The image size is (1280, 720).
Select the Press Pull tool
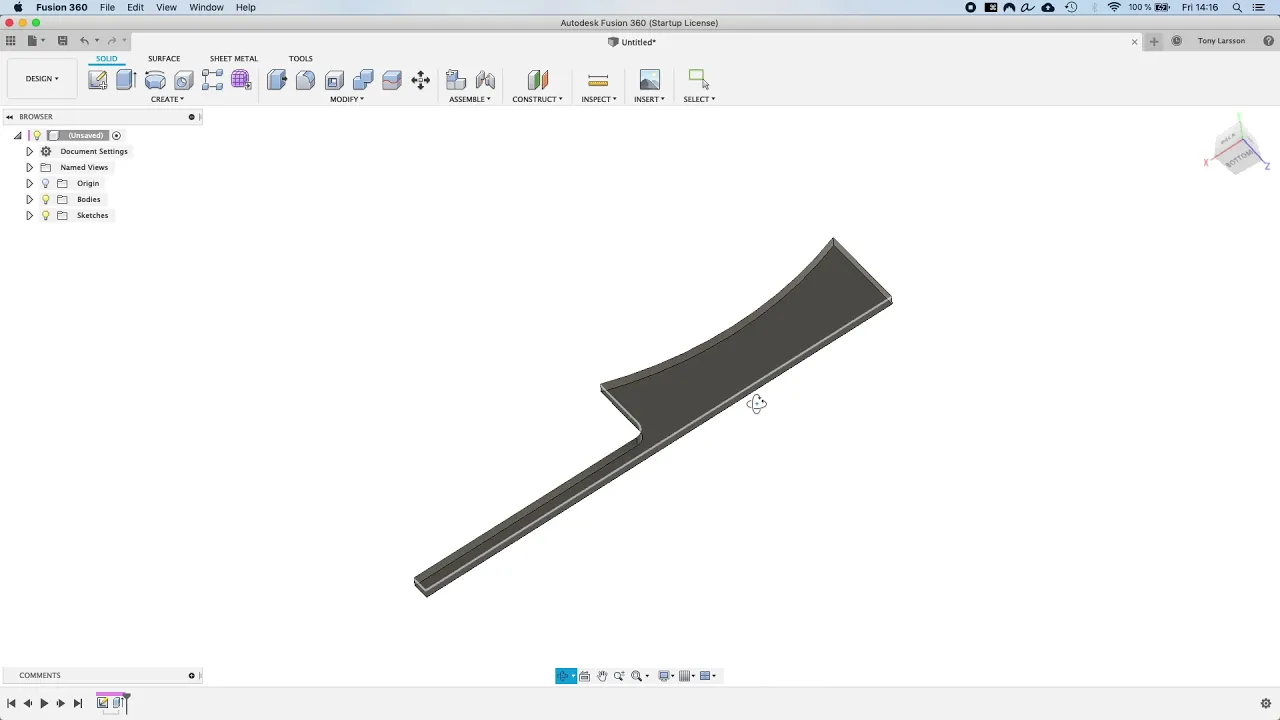[x=277, y=80]
